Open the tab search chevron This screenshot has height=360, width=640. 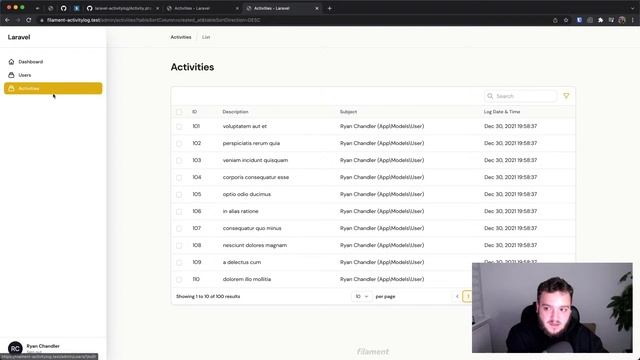(633, 8)
